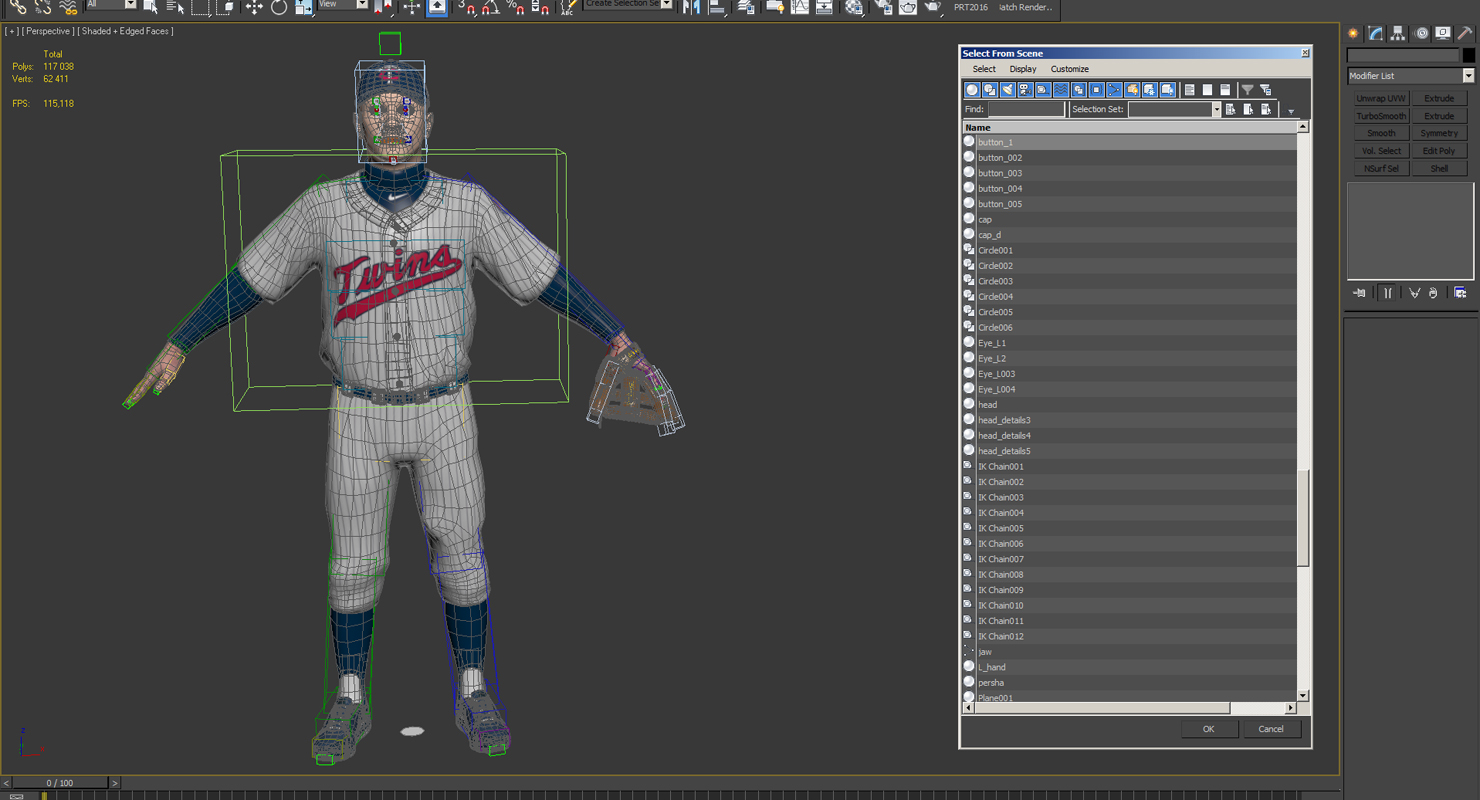This screenshot has width=1480, height=800.
Task: Click the Name column header
Action: (1129, 128)
